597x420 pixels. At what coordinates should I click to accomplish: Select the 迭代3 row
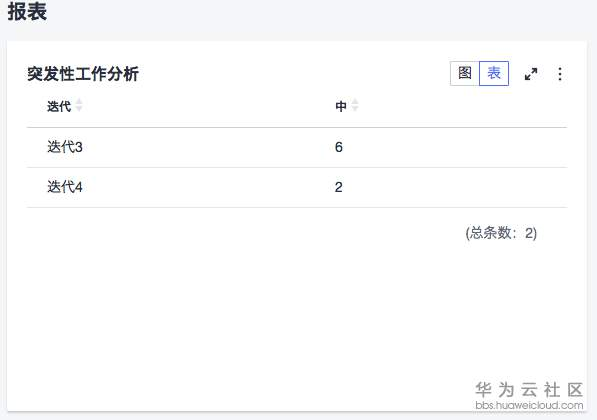pos(297,147)
